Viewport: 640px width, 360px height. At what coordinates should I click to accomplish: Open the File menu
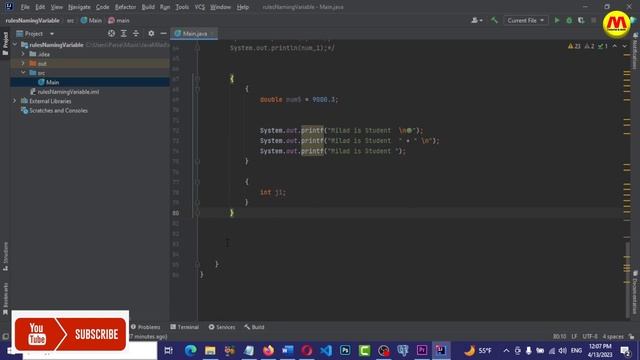[x=25, y=7]
